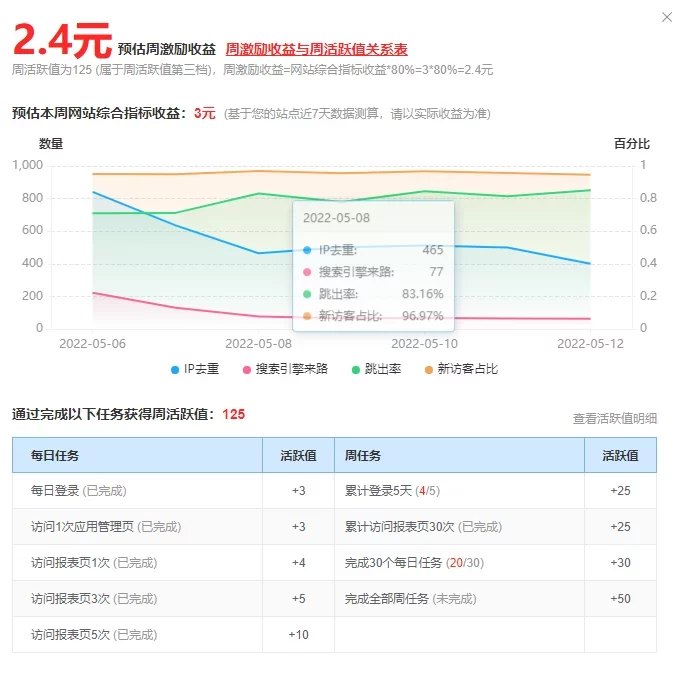The image size is (673, 673).
Task: Click the 2022-05-12 axis date
Action: [x=590, y=344]
